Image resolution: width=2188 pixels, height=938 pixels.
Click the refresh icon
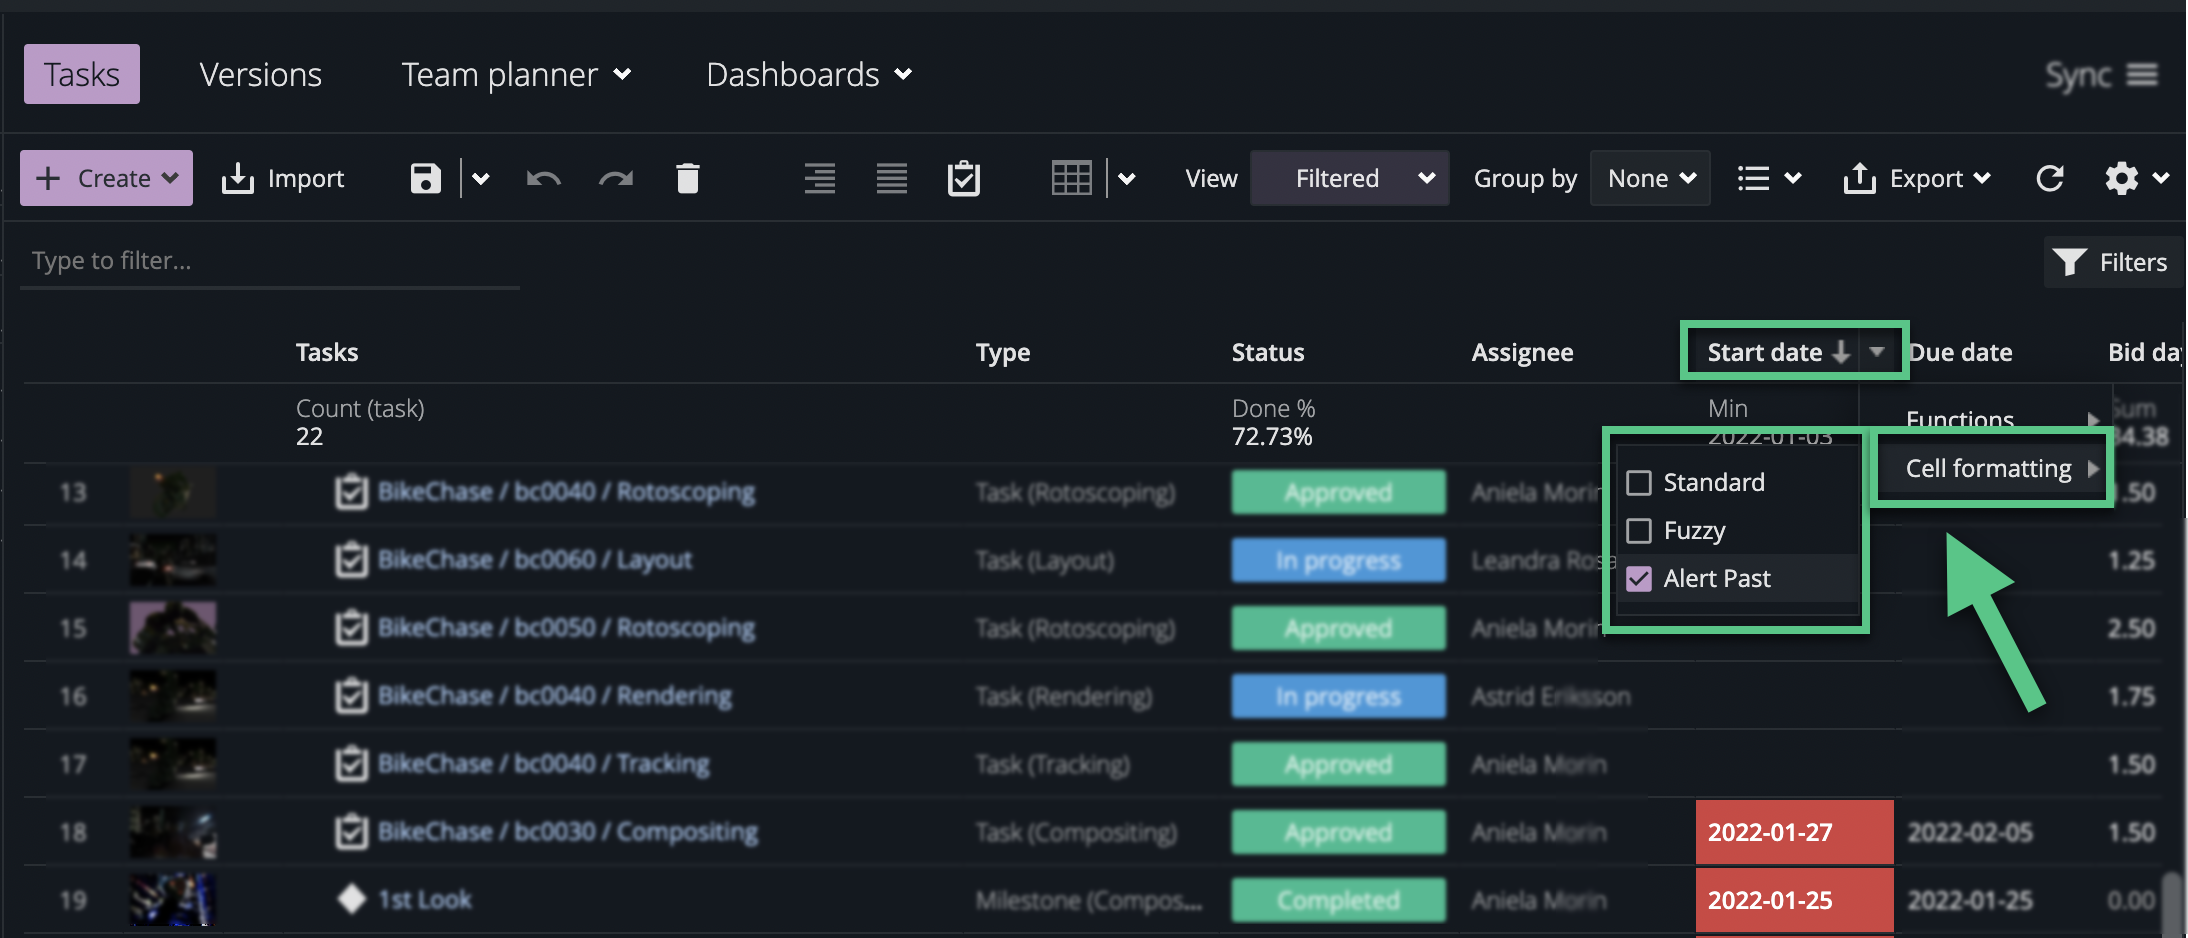(2051, 178)
